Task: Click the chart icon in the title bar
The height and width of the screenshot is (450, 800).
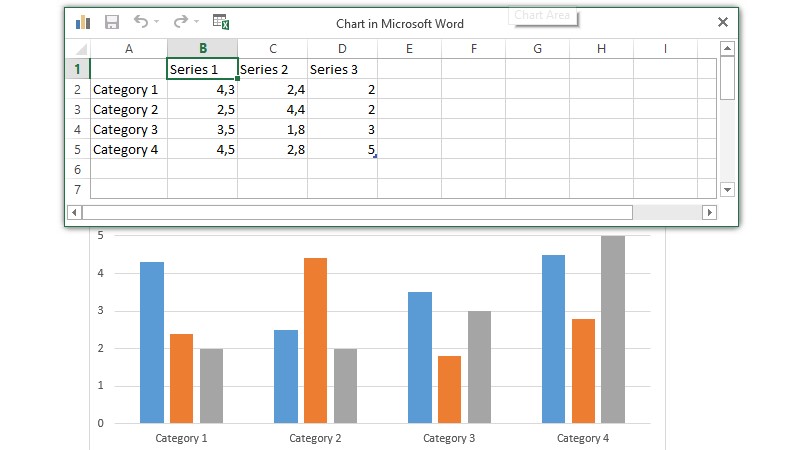Action: (x=83, y=22)
